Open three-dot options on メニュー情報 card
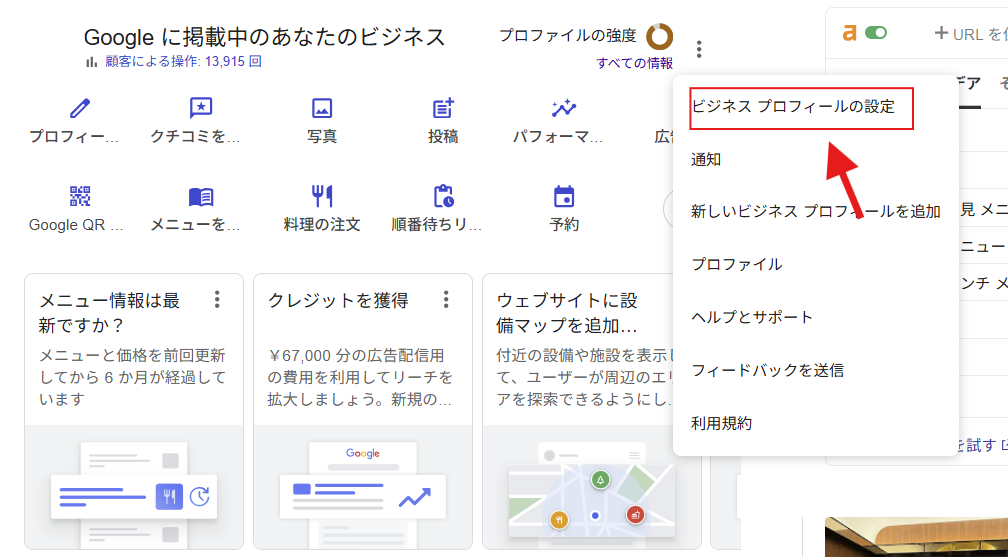This screenshot has height=557, width=1008. click(216, 300)
